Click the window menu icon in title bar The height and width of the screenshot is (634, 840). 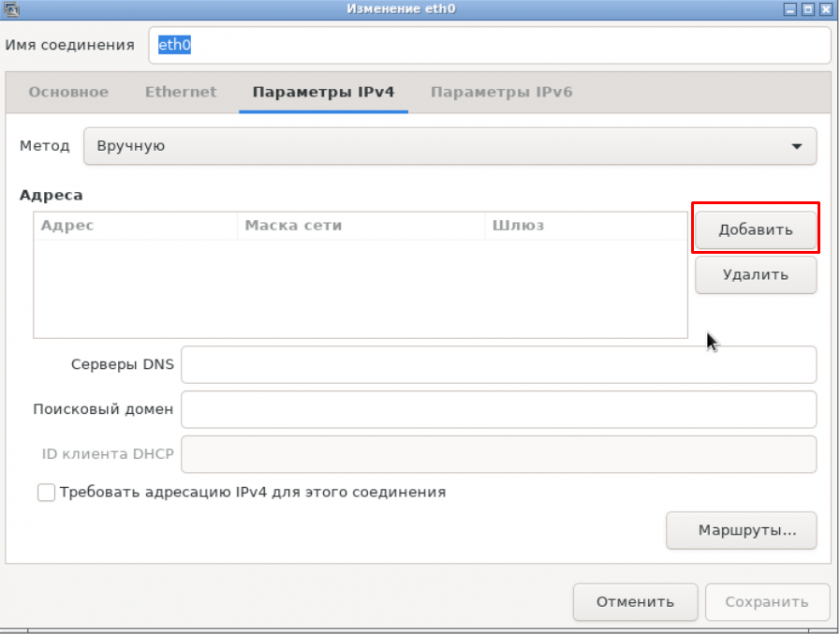click(x=10, y=9)
